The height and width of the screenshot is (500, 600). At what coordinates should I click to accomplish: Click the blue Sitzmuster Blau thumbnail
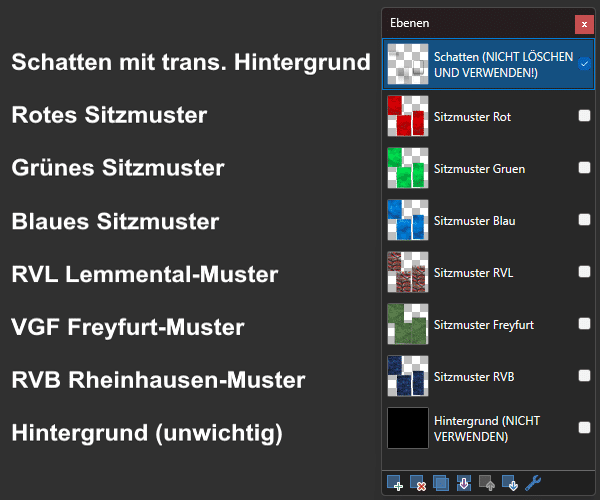408,220
